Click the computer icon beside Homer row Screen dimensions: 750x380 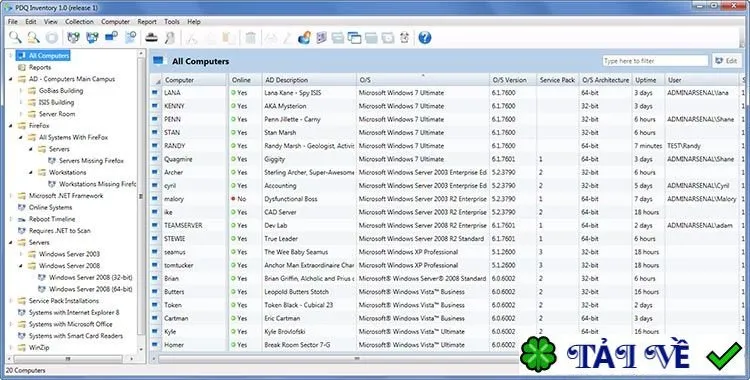point(155,345)
